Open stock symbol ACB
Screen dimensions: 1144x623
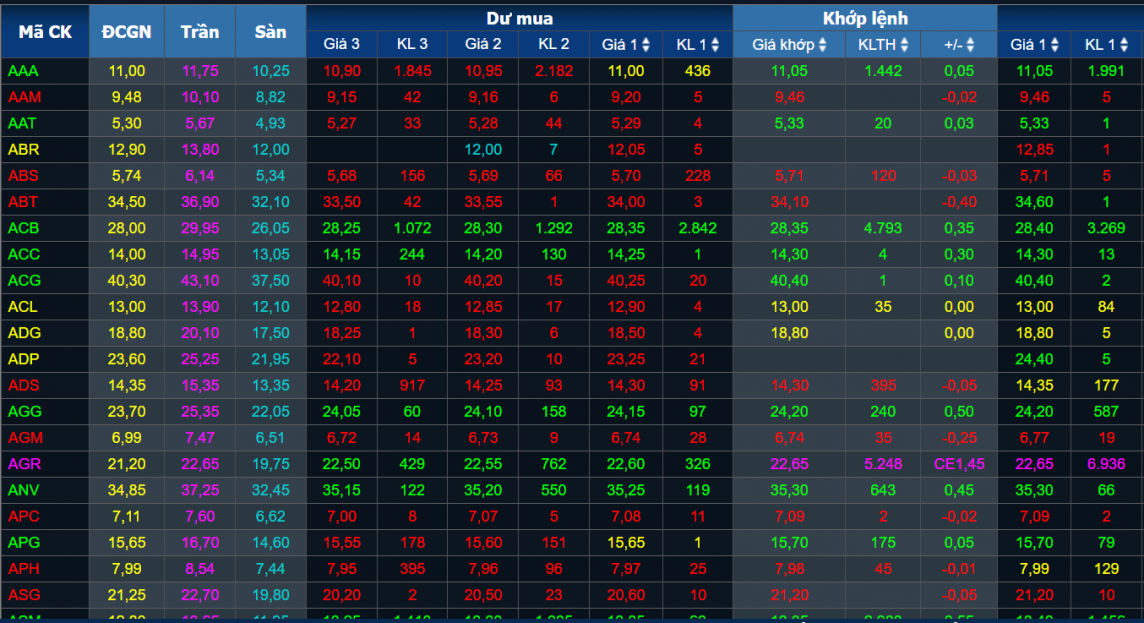[23, 228]
